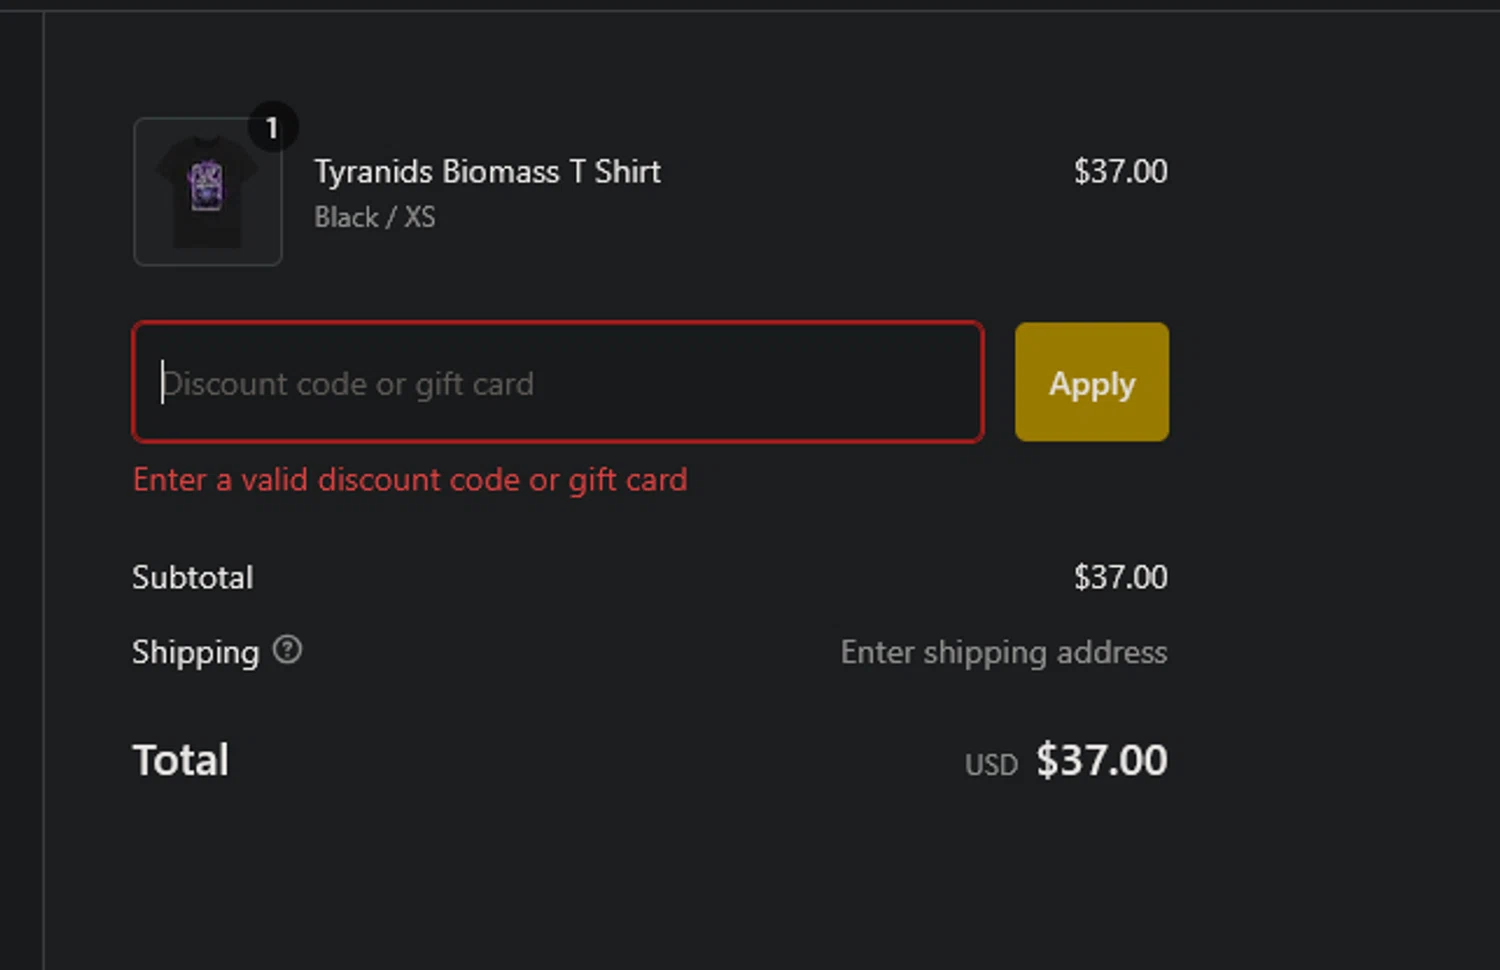Click the USD currency label
Viewport: 1500px width, 970px height.
[991, 765]
